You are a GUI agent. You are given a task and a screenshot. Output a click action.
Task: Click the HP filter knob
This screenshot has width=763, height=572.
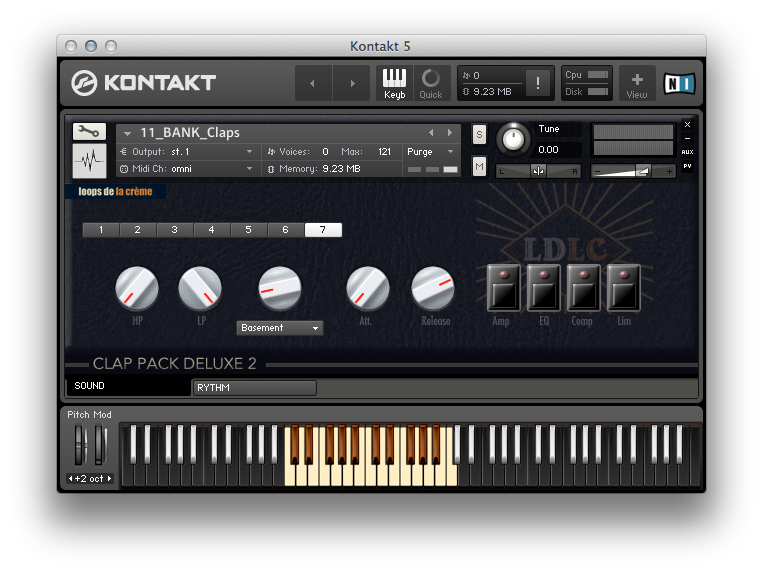(137, 288)
